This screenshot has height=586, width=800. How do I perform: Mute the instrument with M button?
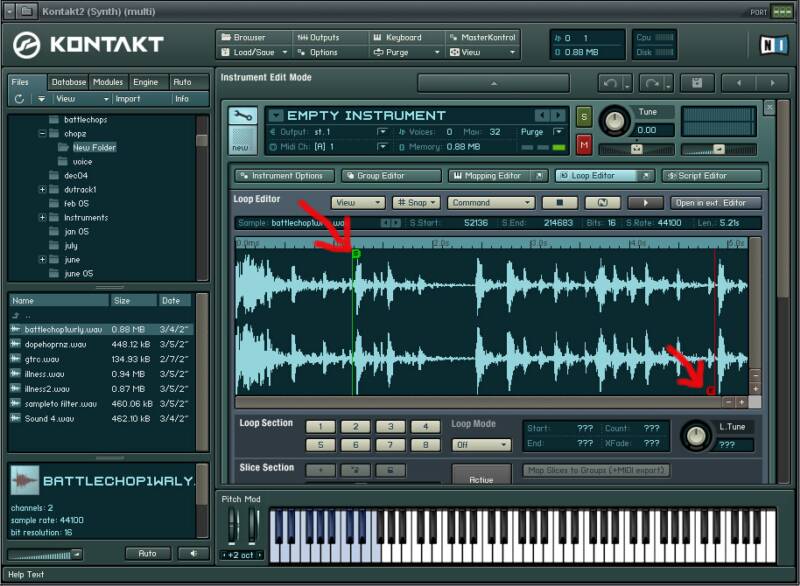click(x=584, y=145)
